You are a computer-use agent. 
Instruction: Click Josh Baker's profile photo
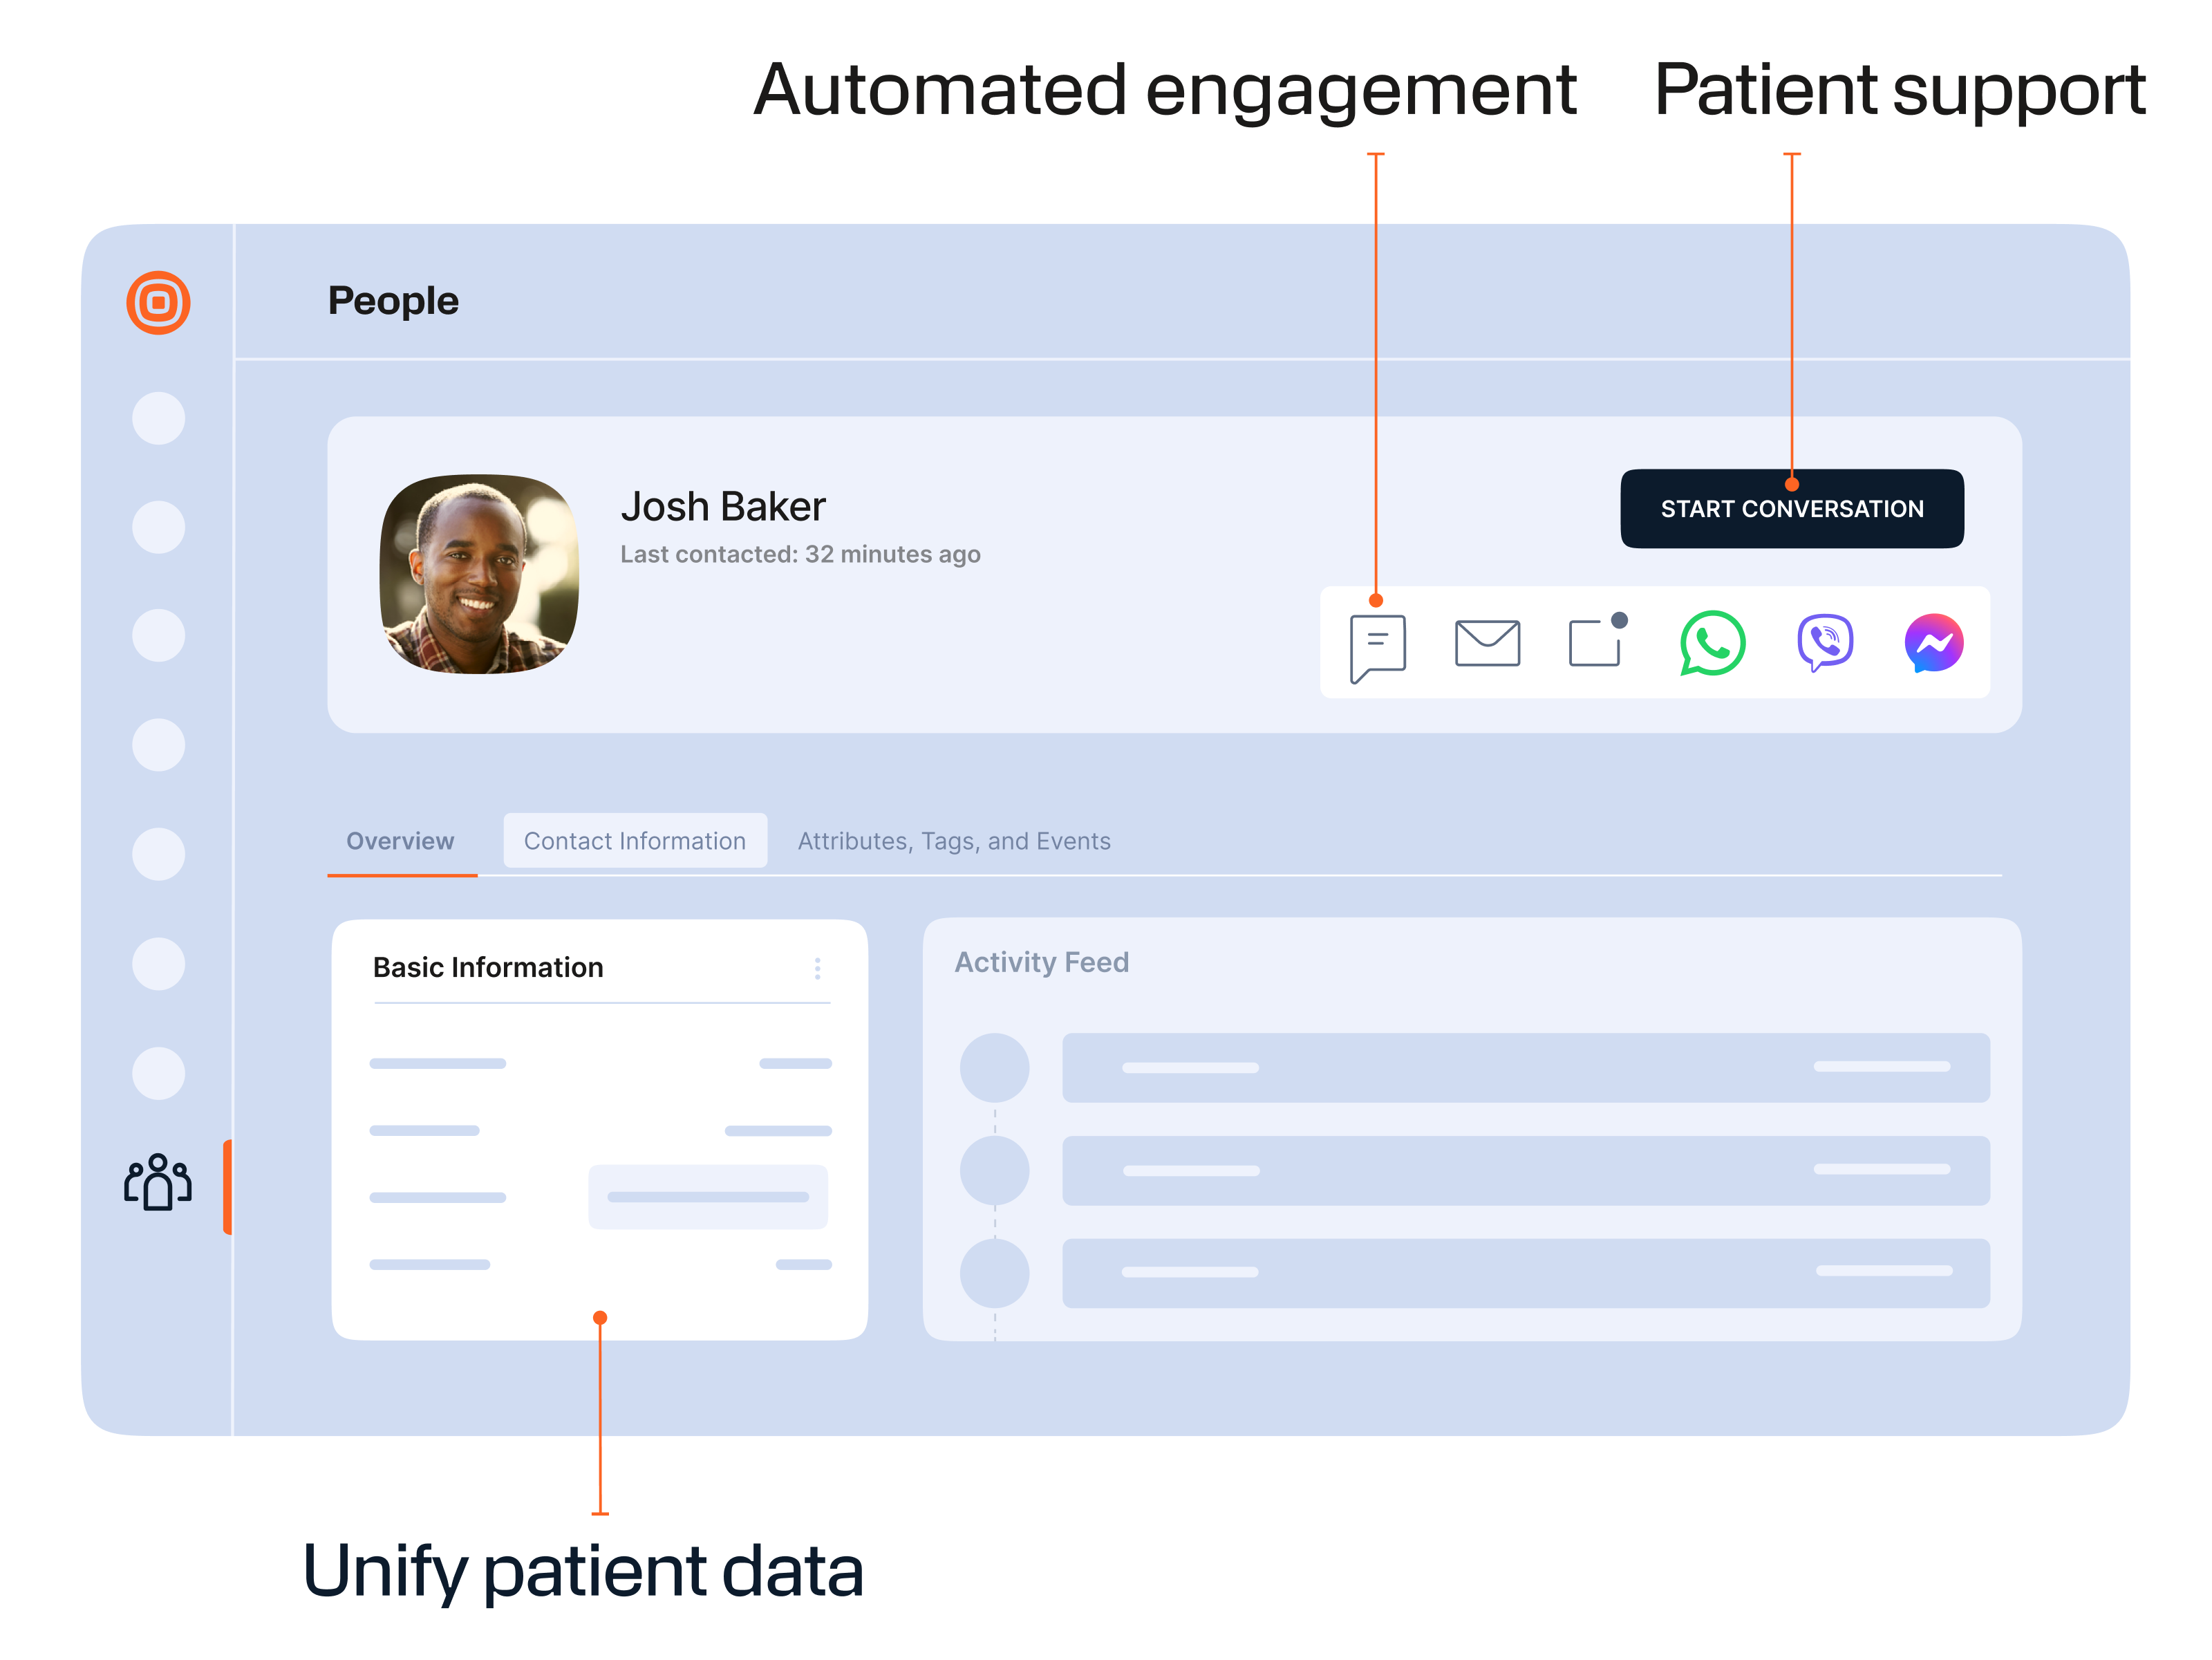point(479,574)
